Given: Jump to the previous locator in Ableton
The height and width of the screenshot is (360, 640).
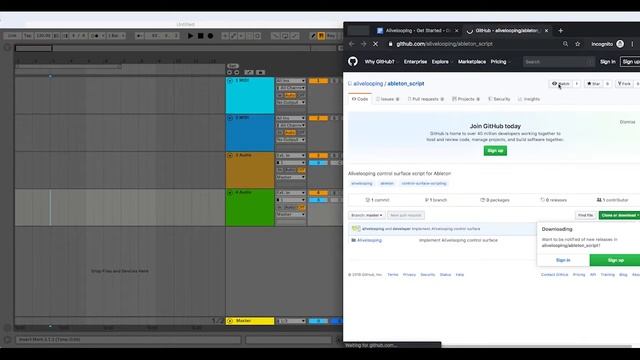Looking at the screenshot, I should pos(229,72).
